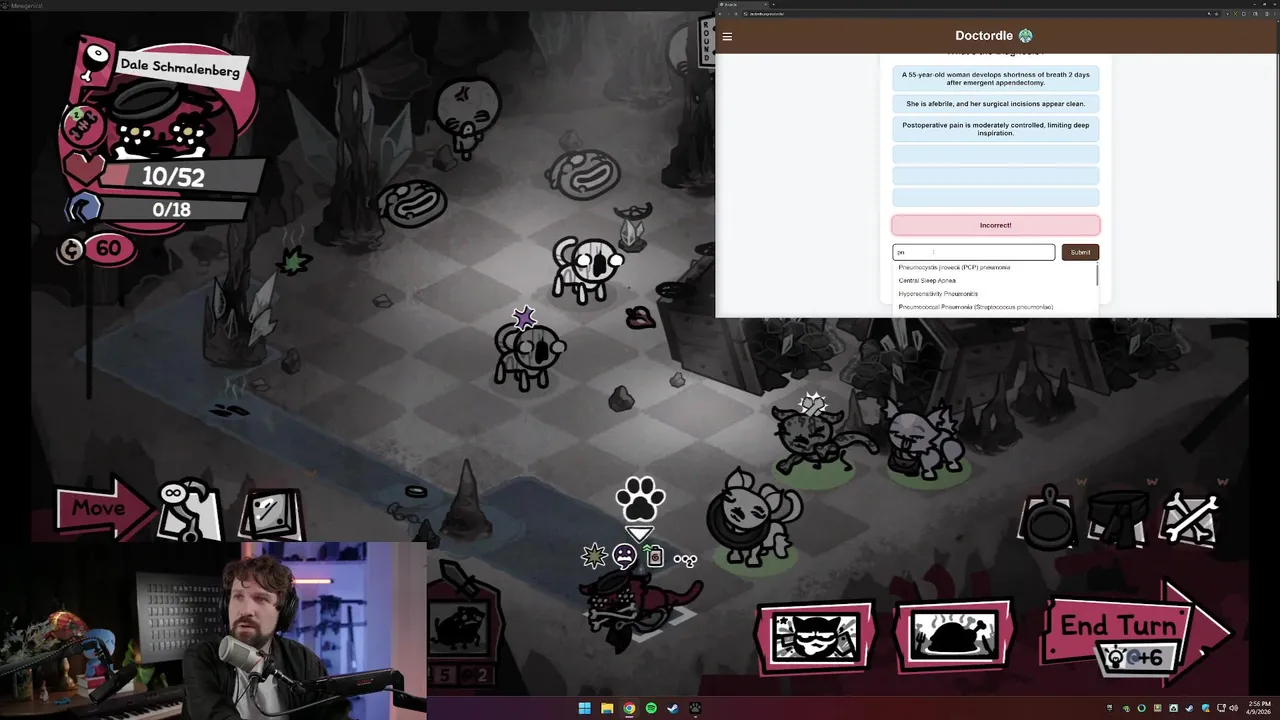
Task: Open Chrome from the taskbar
Action: [x=629, y=708]
